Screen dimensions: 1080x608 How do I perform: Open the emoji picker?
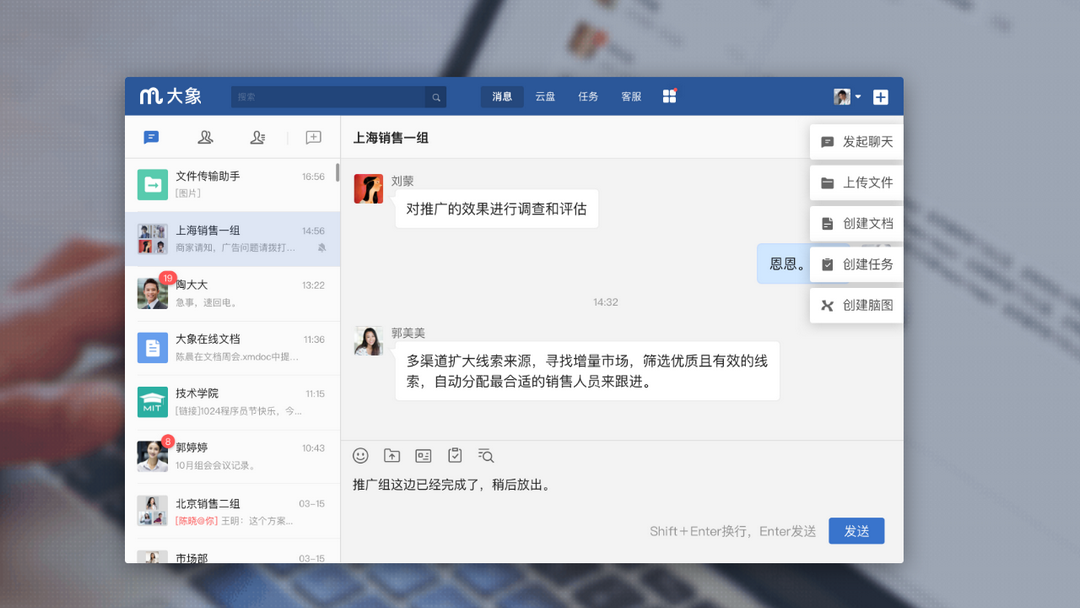[360, 455]
